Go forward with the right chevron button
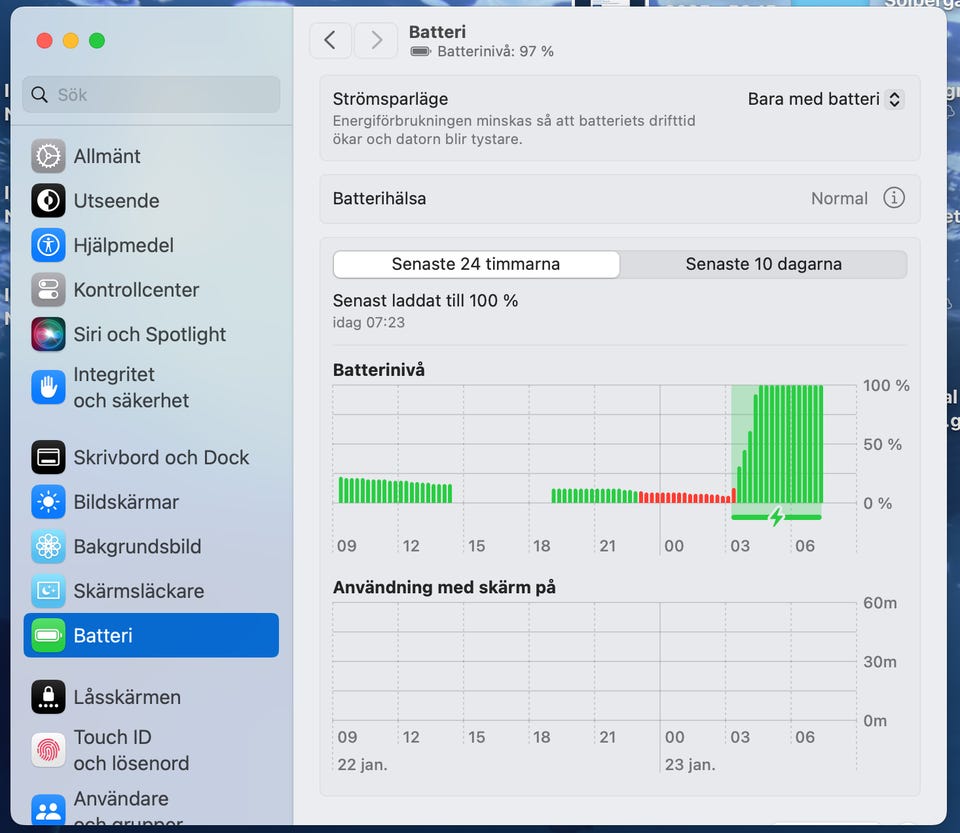 [x=376, y=40]
